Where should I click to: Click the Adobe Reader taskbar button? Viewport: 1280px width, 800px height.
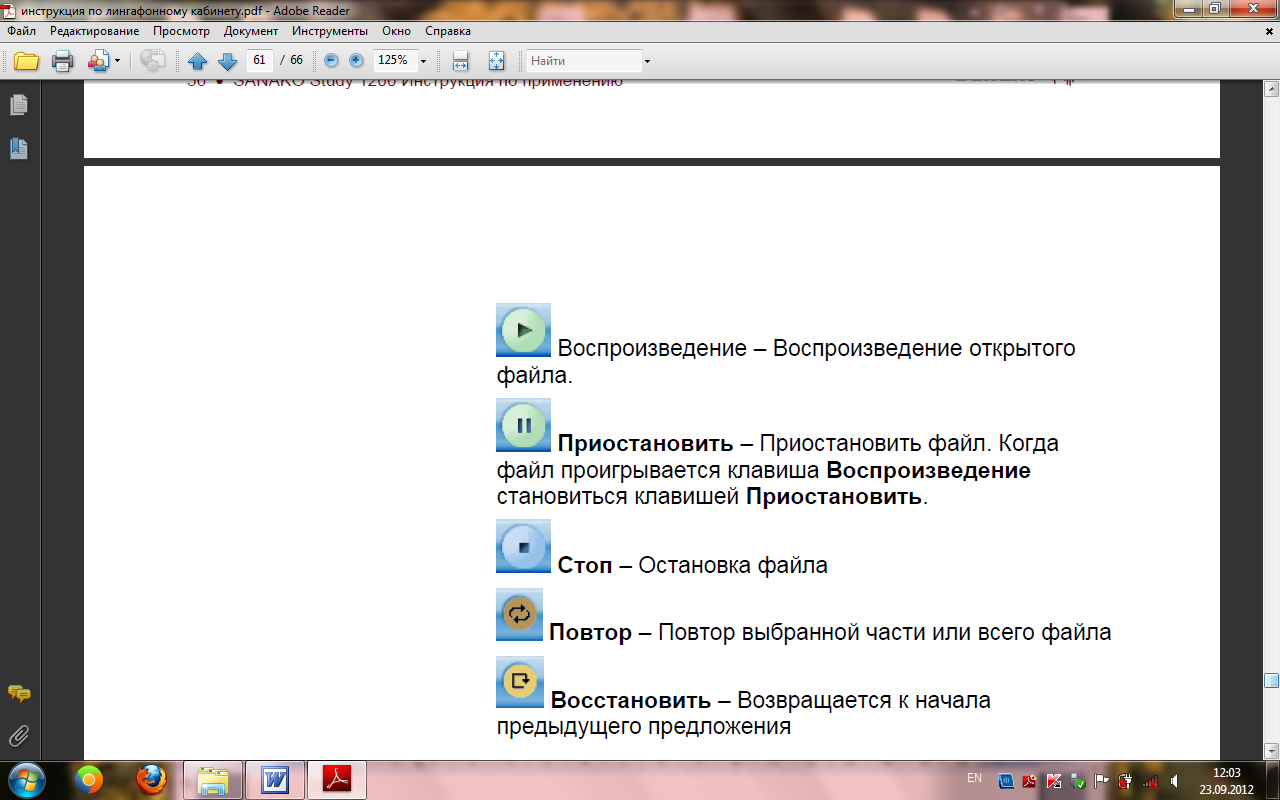337,779
